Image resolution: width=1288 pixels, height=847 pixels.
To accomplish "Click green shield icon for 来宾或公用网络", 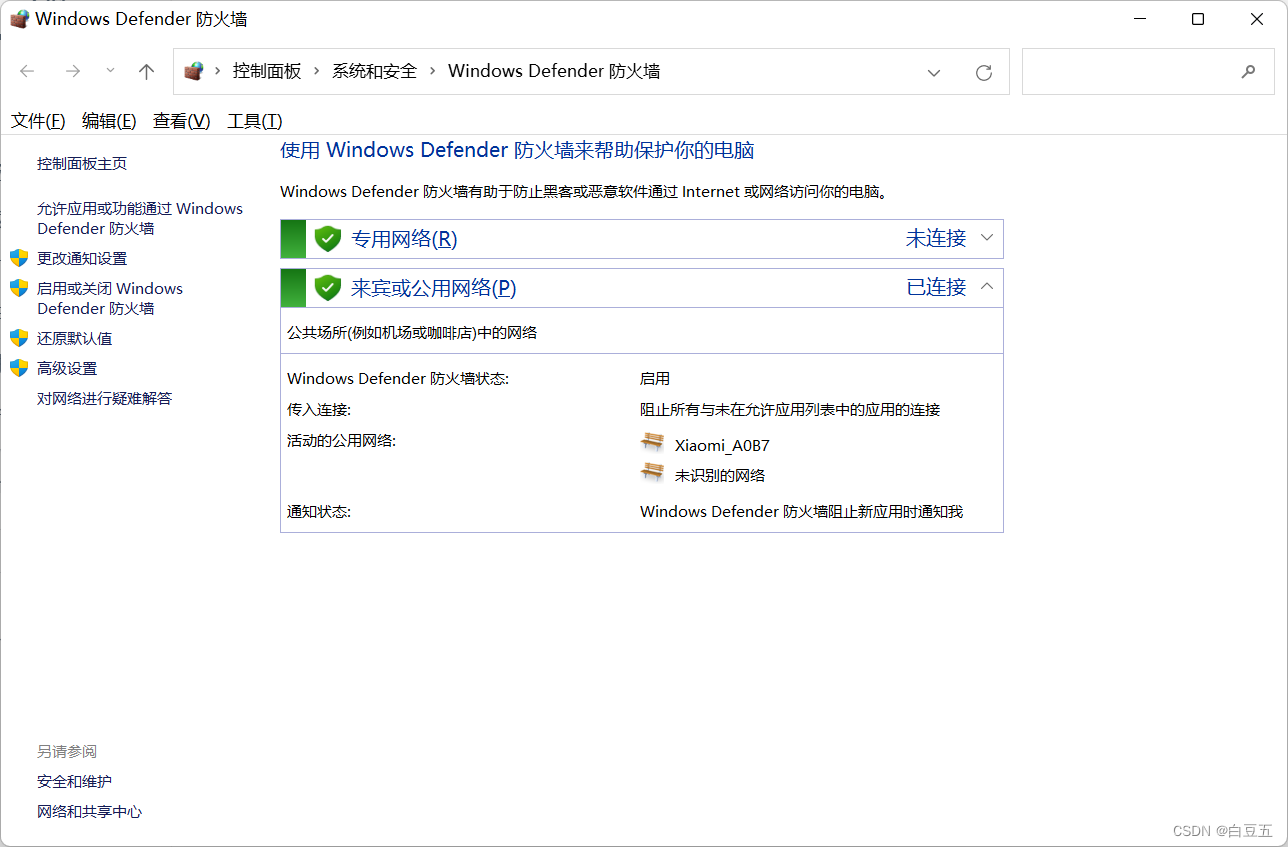I will pyautogui.click(x=328, y=288).
